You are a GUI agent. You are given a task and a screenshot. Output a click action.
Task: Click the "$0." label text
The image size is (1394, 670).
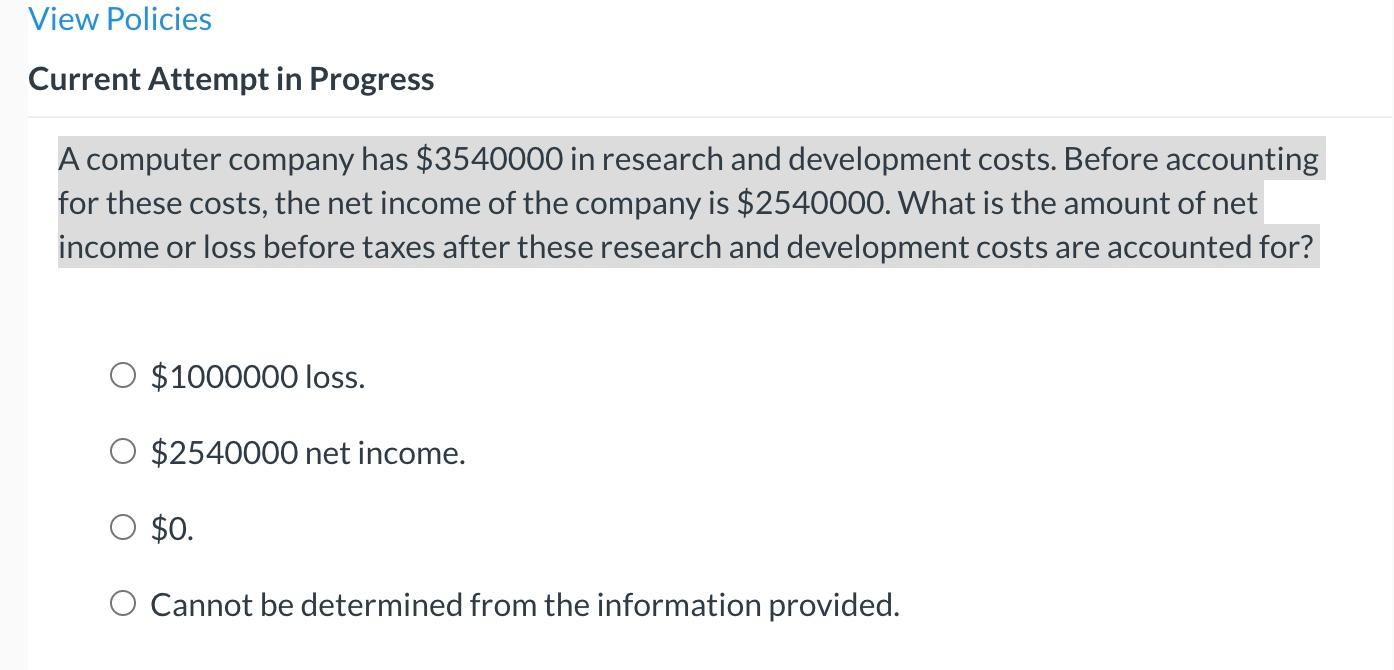tap(171, 528)
